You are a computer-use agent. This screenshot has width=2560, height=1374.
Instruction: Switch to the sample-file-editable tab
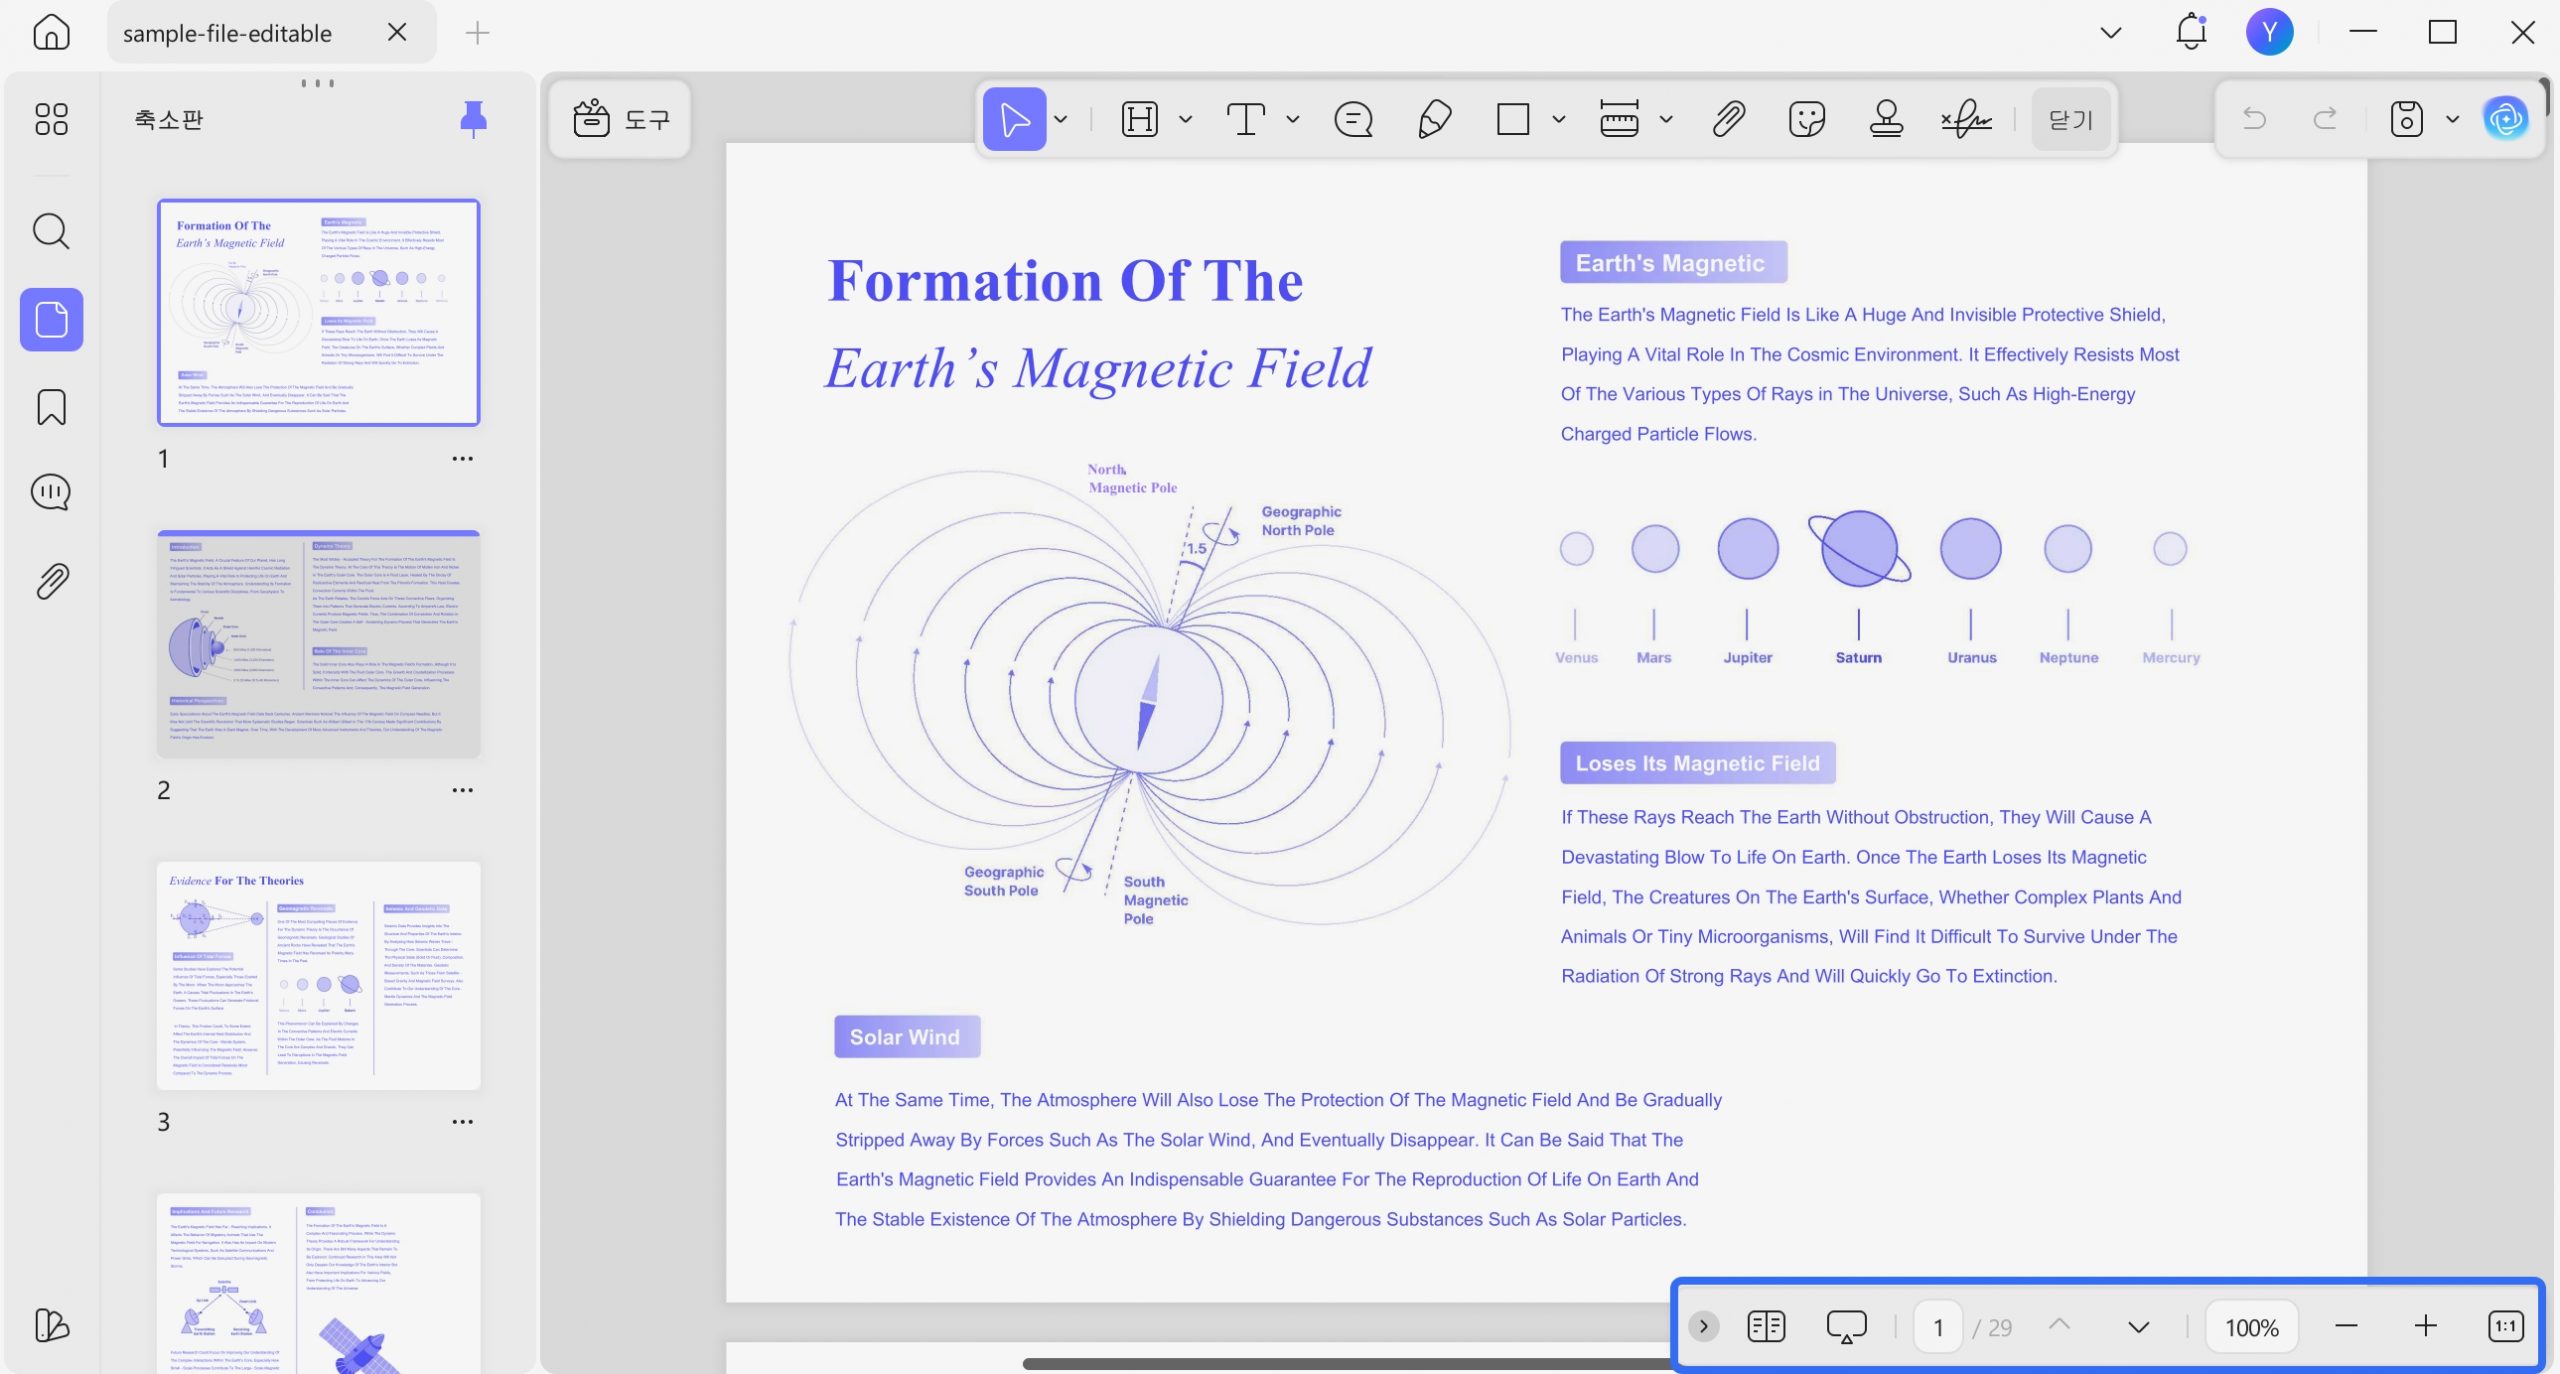pyautogui.click(x=227, y=33)
